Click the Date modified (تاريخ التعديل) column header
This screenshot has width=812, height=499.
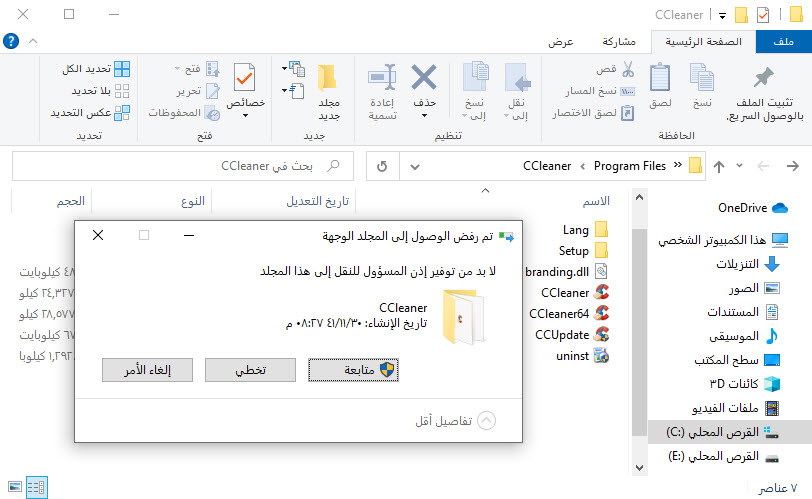tap(317, 201)
